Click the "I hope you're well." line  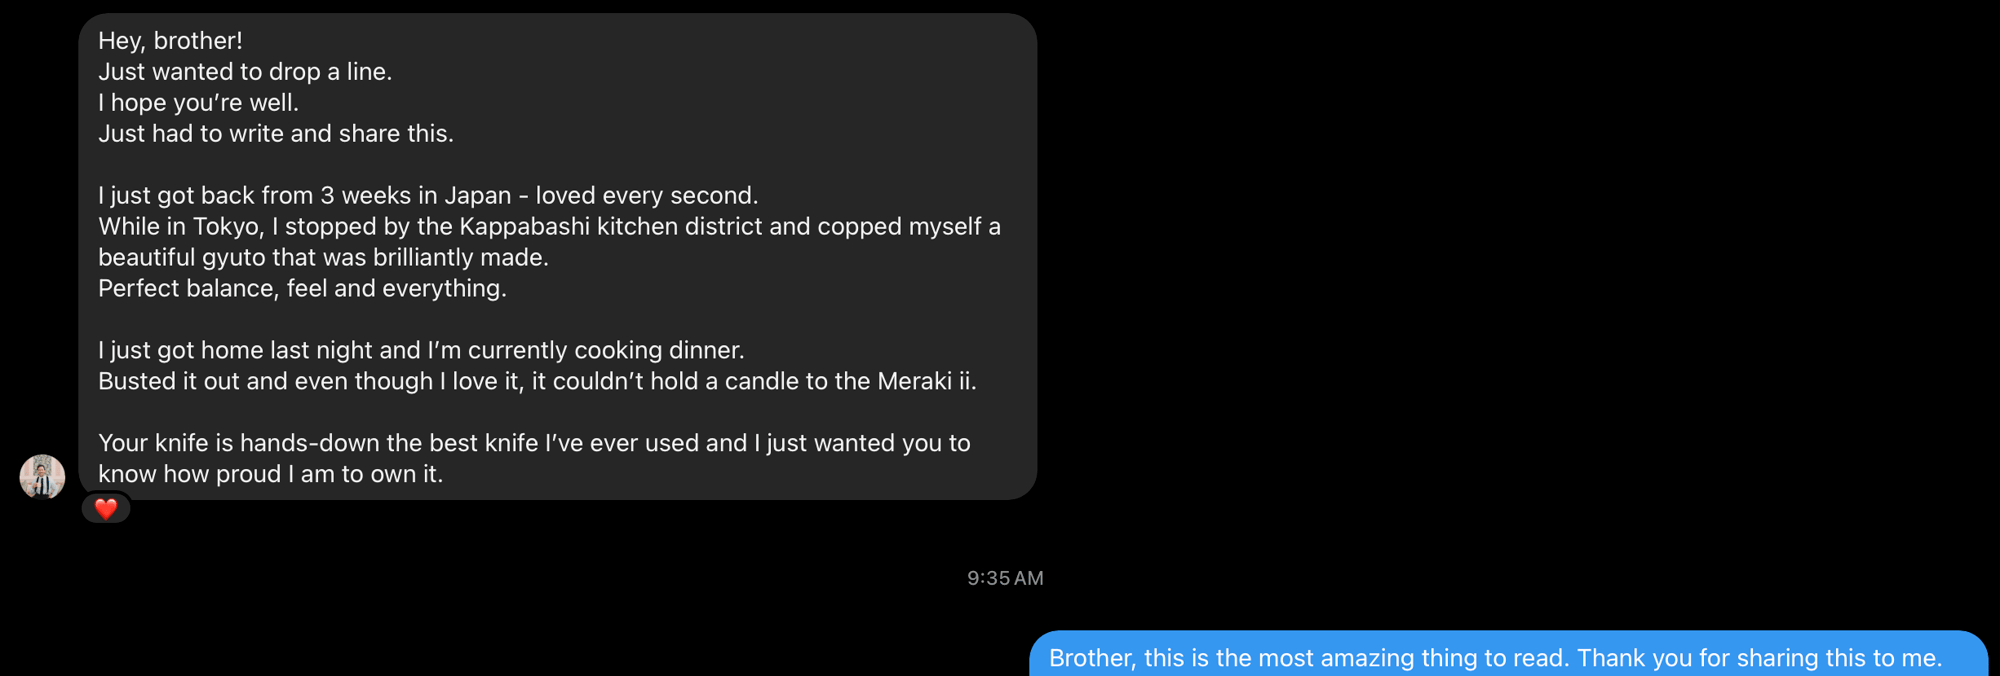coord(198,103)
